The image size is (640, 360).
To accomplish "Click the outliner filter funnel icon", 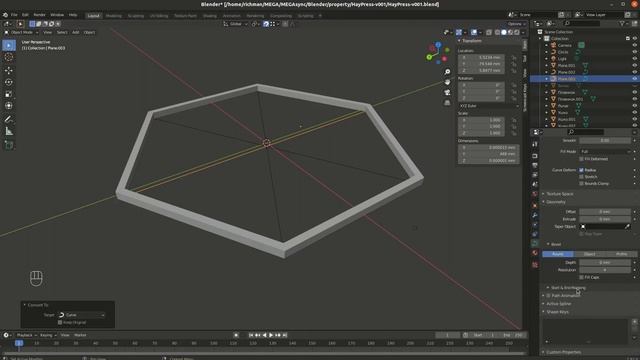I will point(622,24).
